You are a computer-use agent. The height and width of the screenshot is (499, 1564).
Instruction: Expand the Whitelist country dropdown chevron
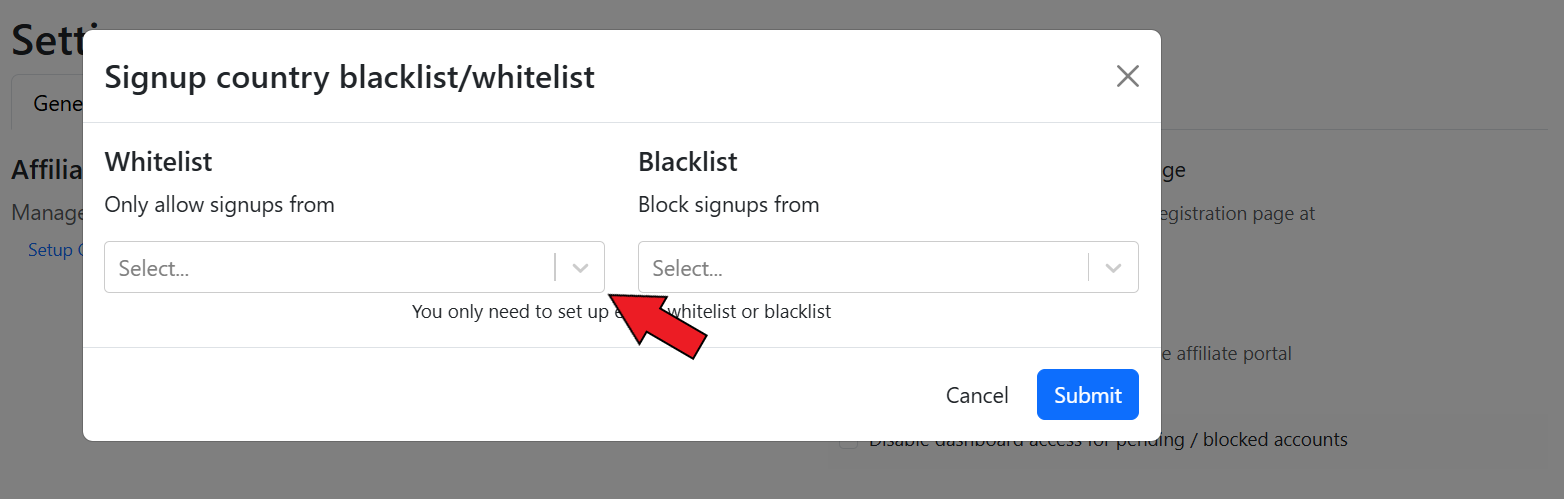click(580, 268)
